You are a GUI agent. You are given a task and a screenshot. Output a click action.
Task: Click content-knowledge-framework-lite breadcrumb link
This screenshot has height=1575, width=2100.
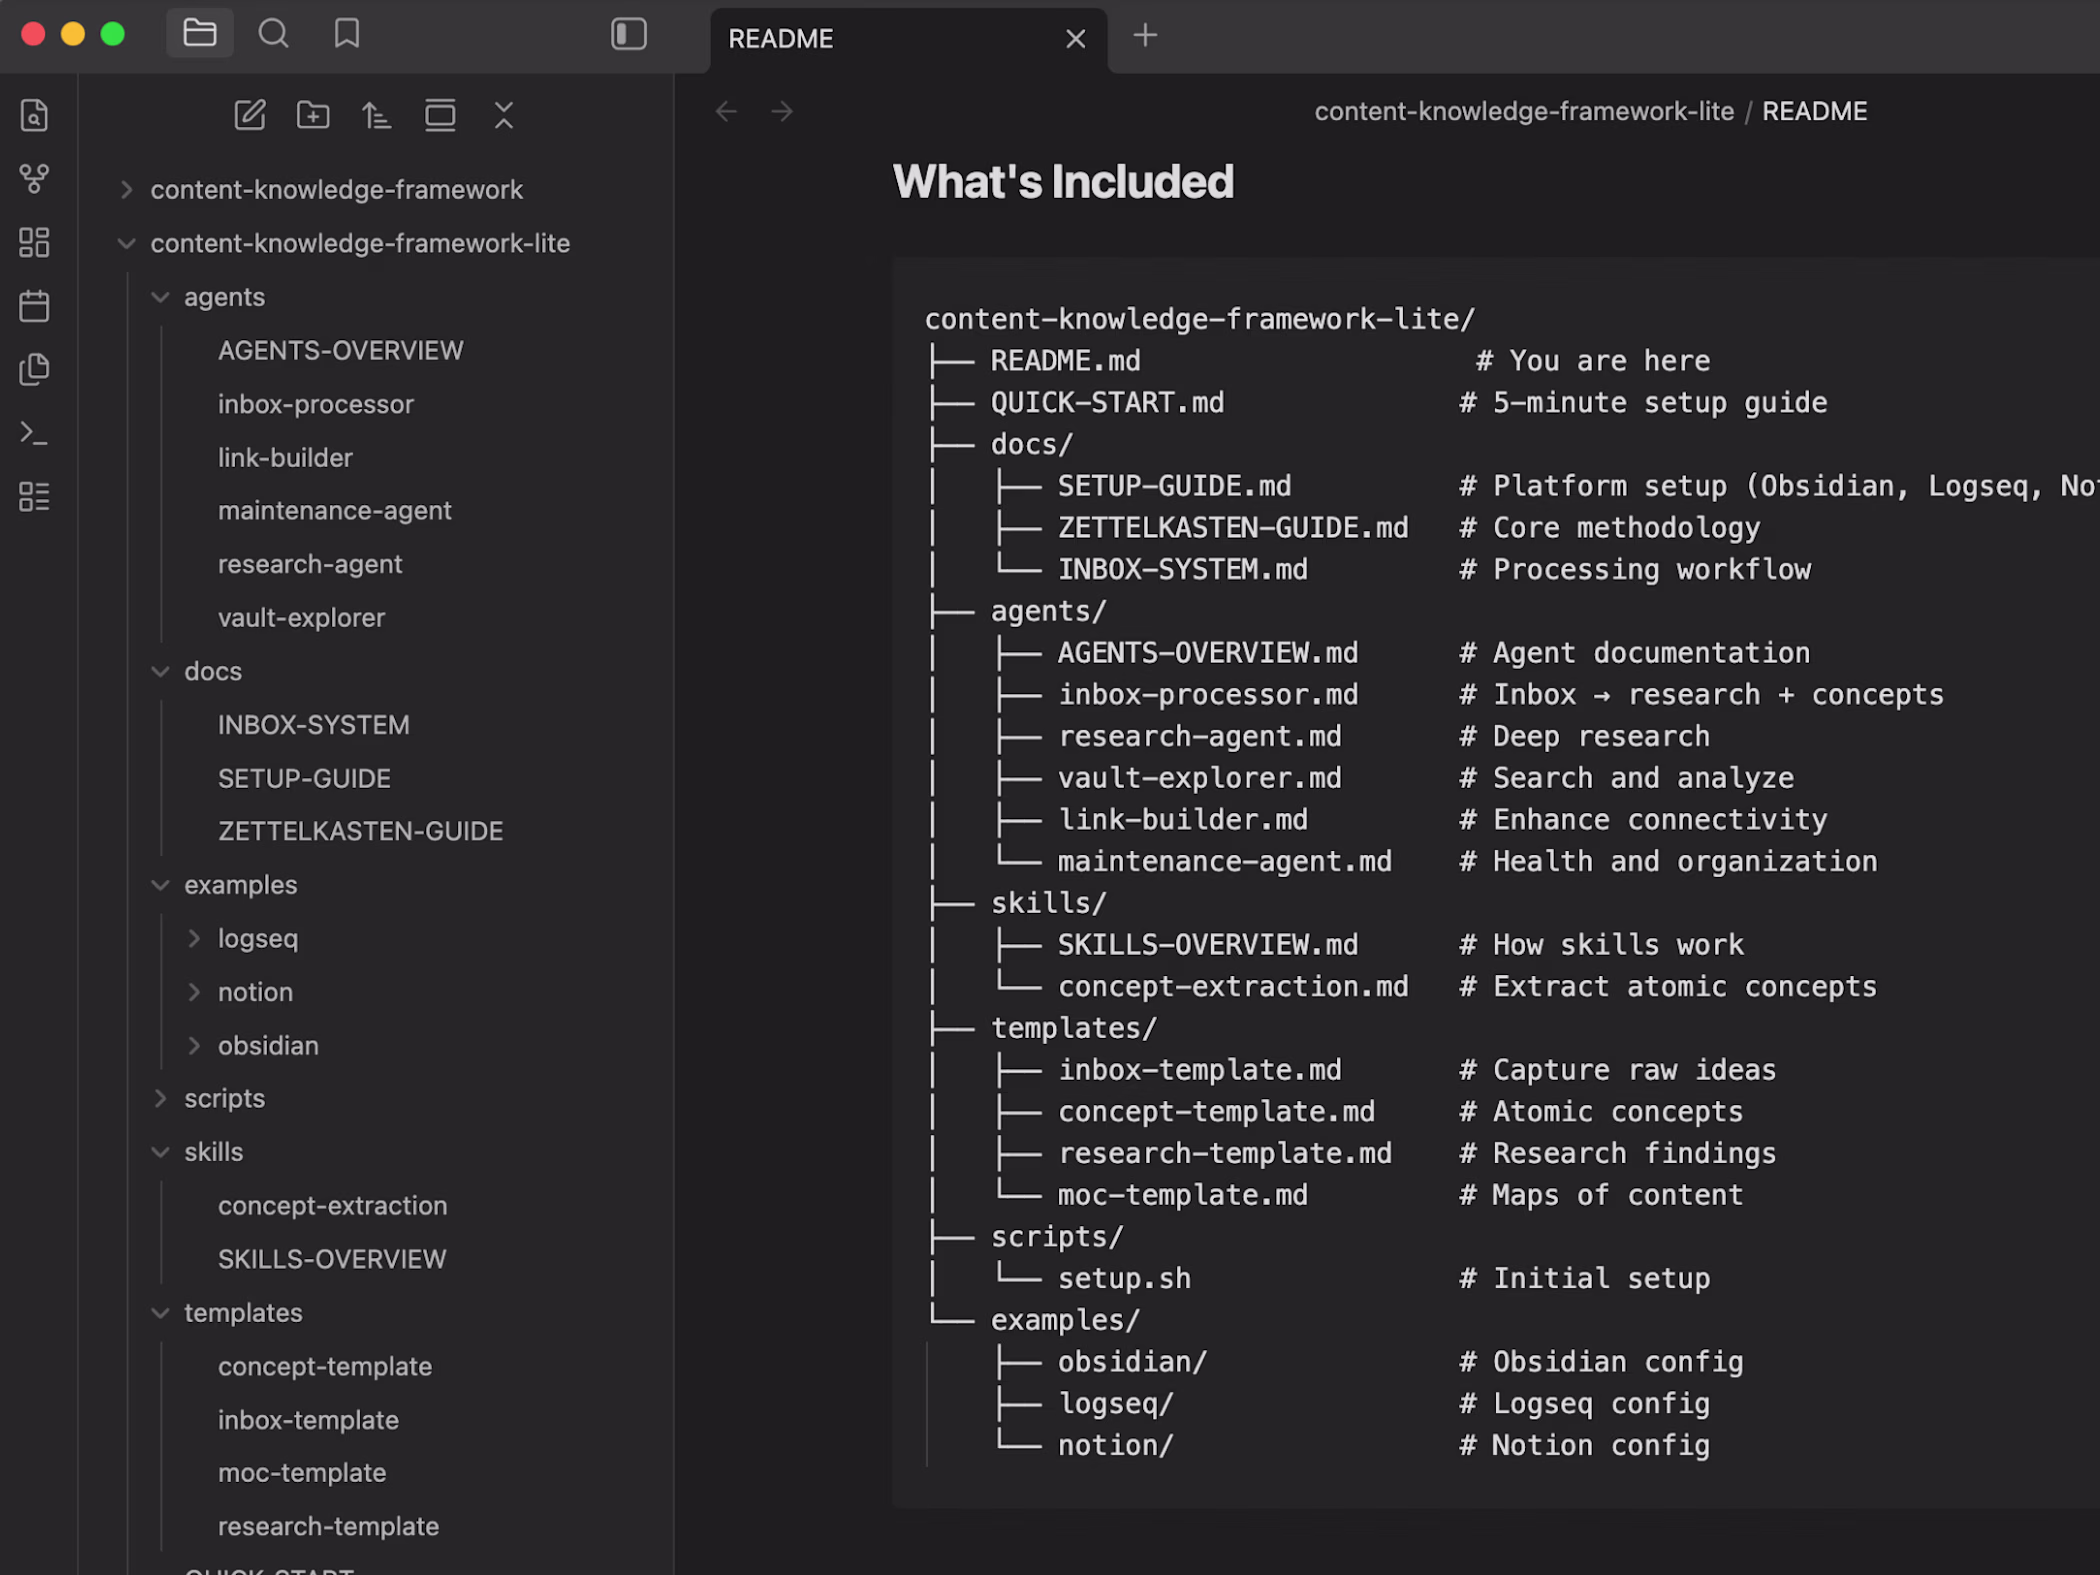1523,111
